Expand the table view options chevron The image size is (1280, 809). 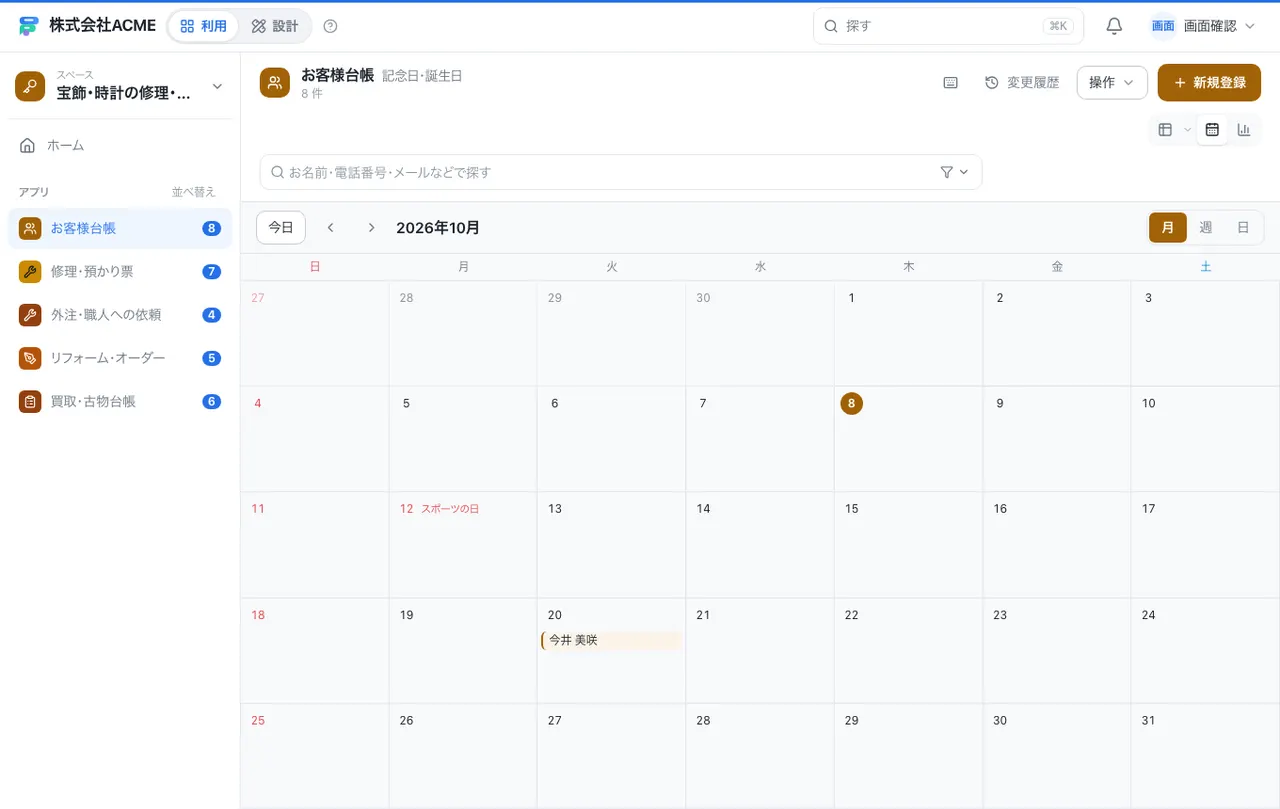pos(1188,129)
